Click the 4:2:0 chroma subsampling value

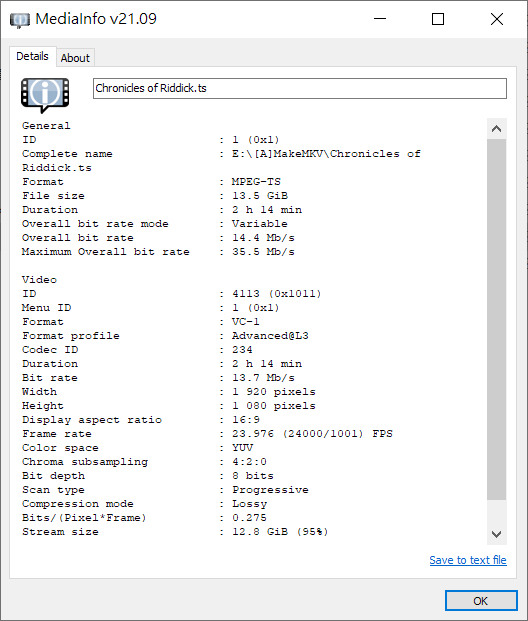click(249, 462)
